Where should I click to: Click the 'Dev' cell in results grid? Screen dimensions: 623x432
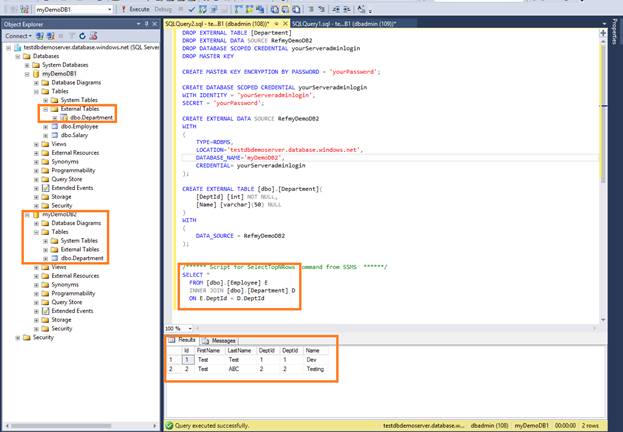coord(312,358)
